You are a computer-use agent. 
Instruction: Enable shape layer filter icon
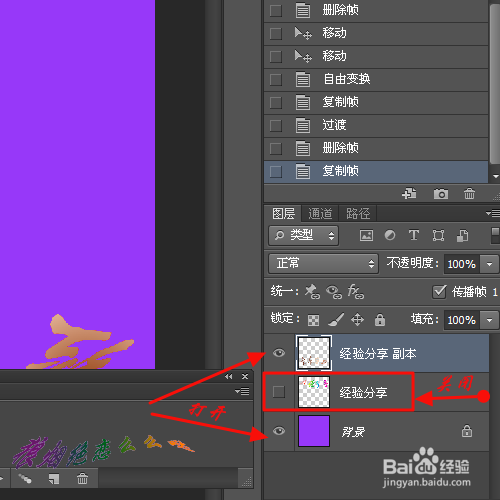(438, 235)
